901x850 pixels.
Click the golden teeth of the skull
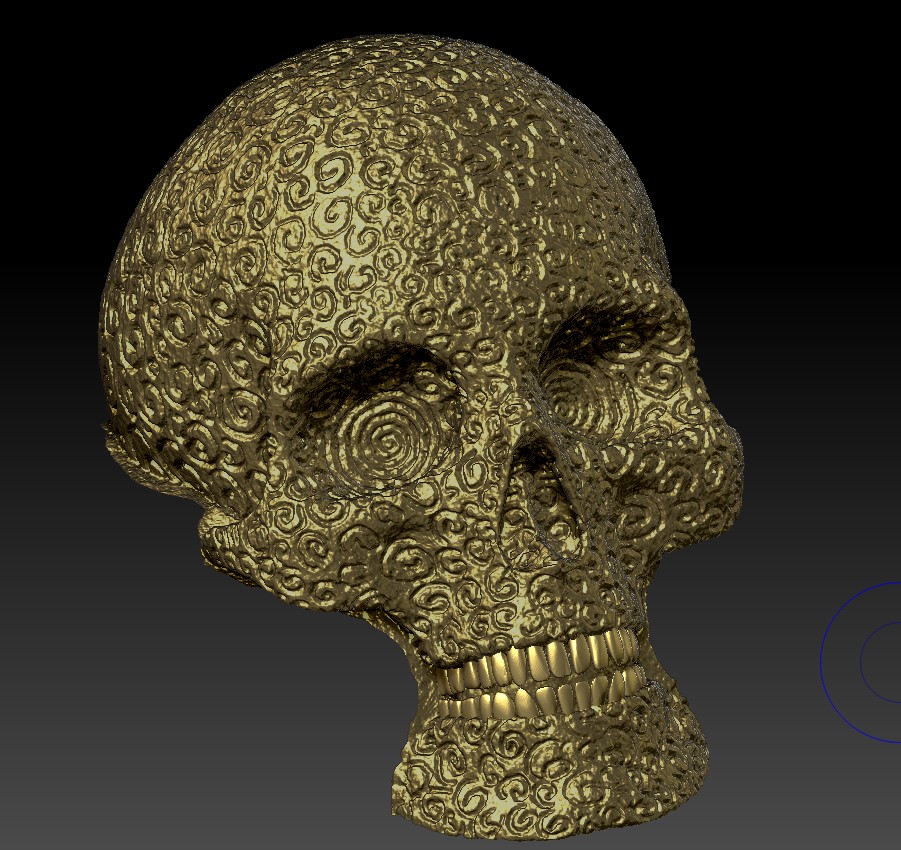coord(539,674)
